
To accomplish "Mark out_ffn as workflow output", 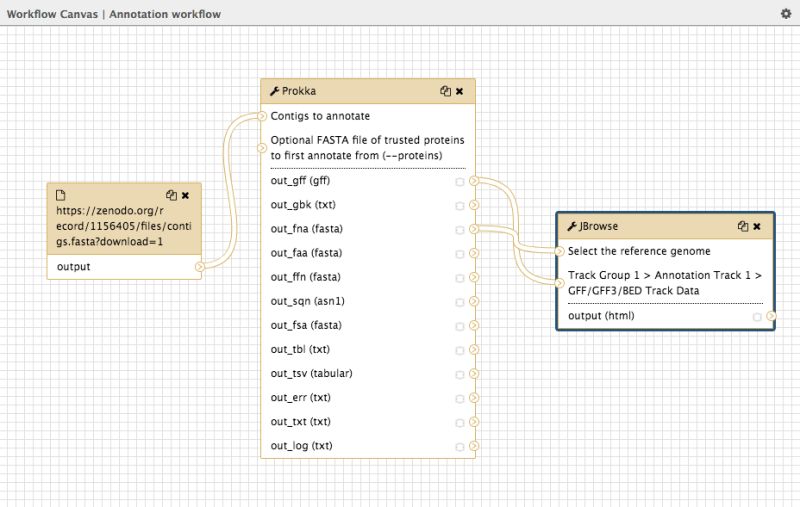I will 460,278.
